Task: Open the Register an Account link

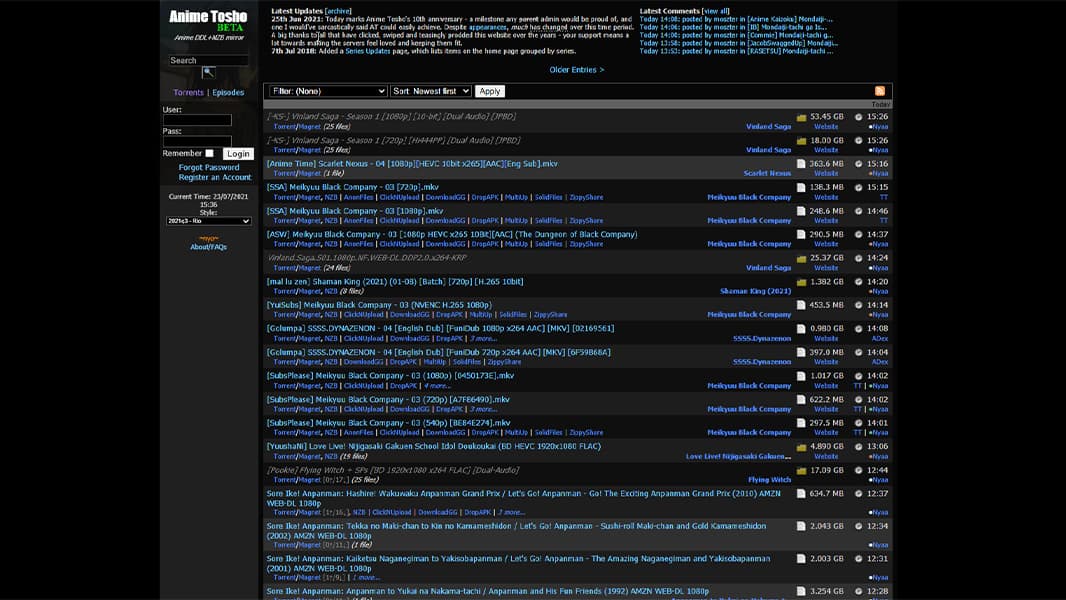Action: 215,177
